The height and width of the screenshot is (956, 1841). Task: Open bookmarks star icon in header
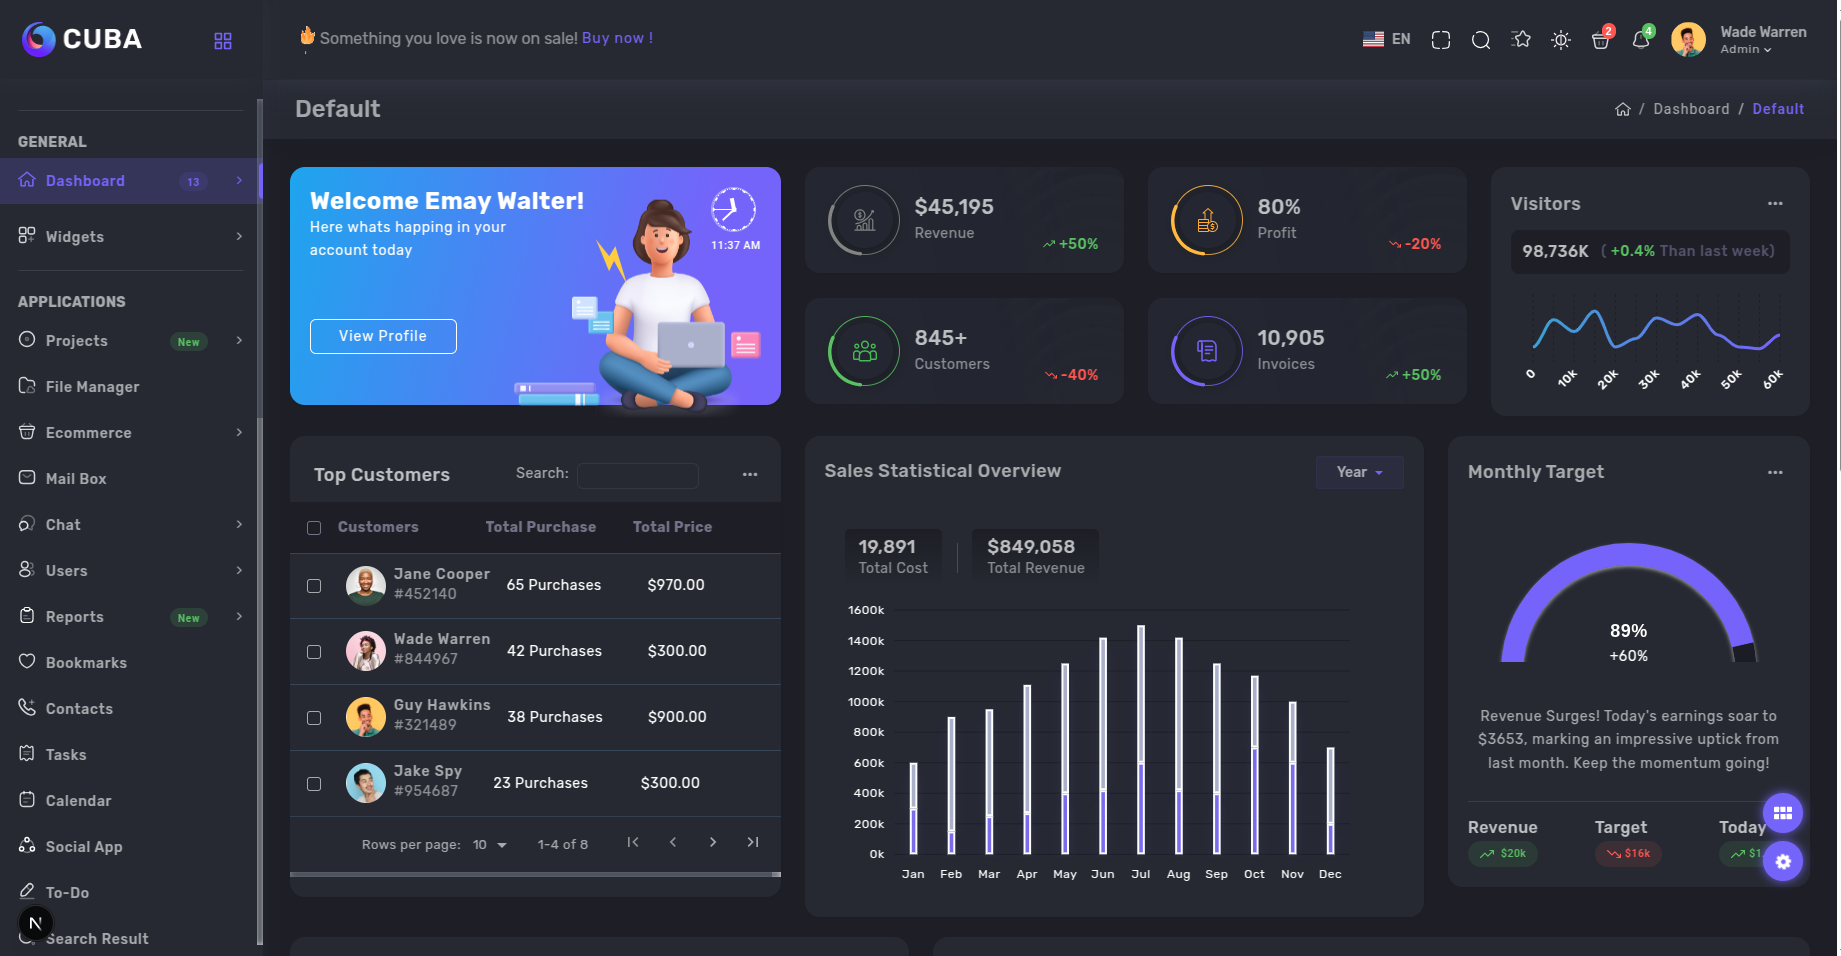click(1521, 40)
